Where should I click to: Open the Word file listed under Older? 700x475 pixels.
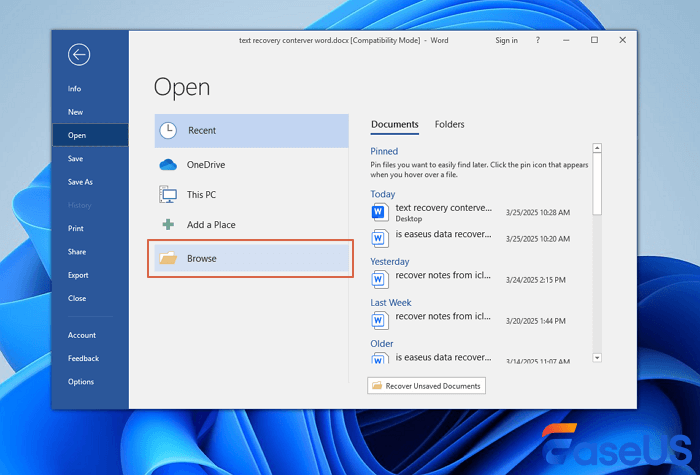click(443, 356)
